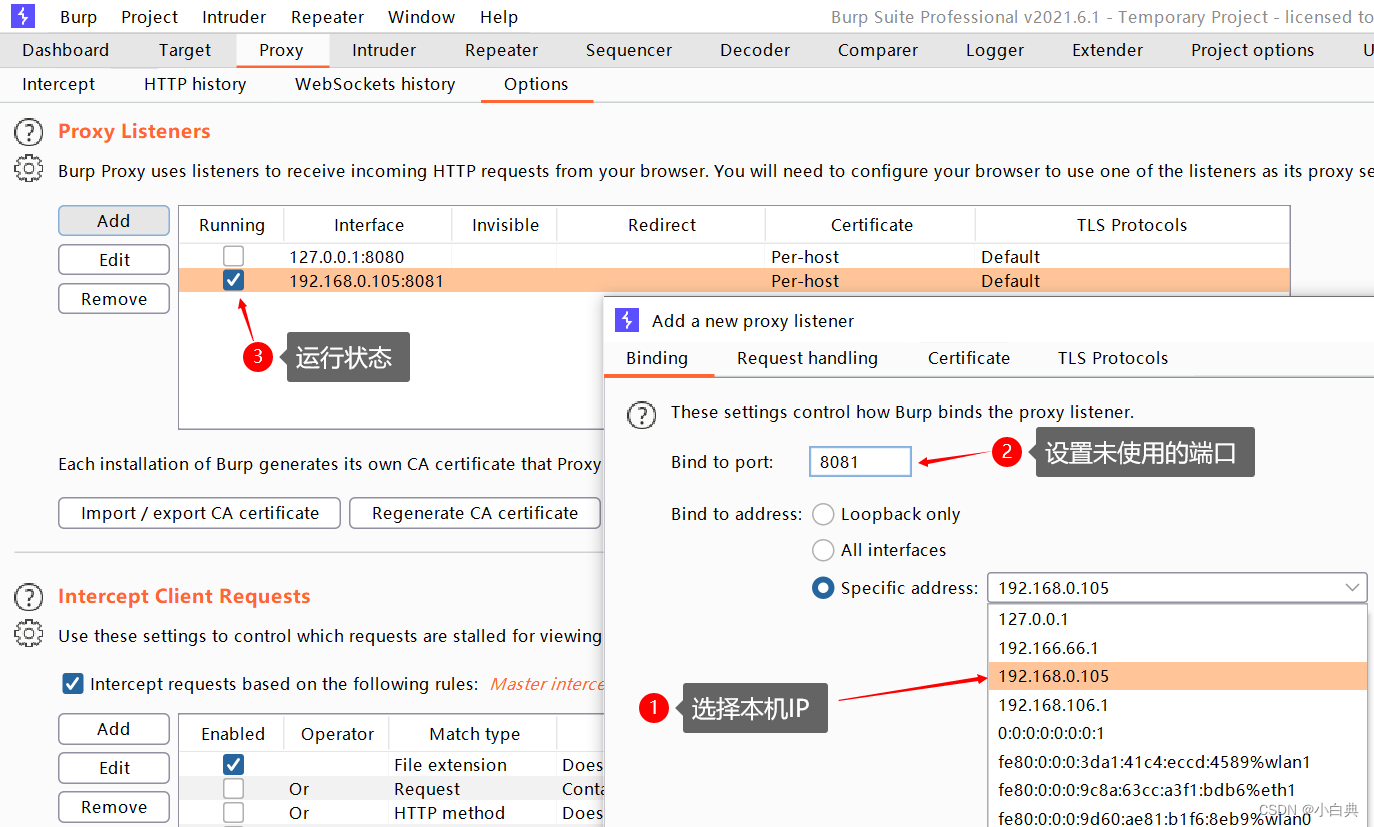Click the Match type column header
Viewport: 1374px width, 827px height.
click(x=475, y=734)
